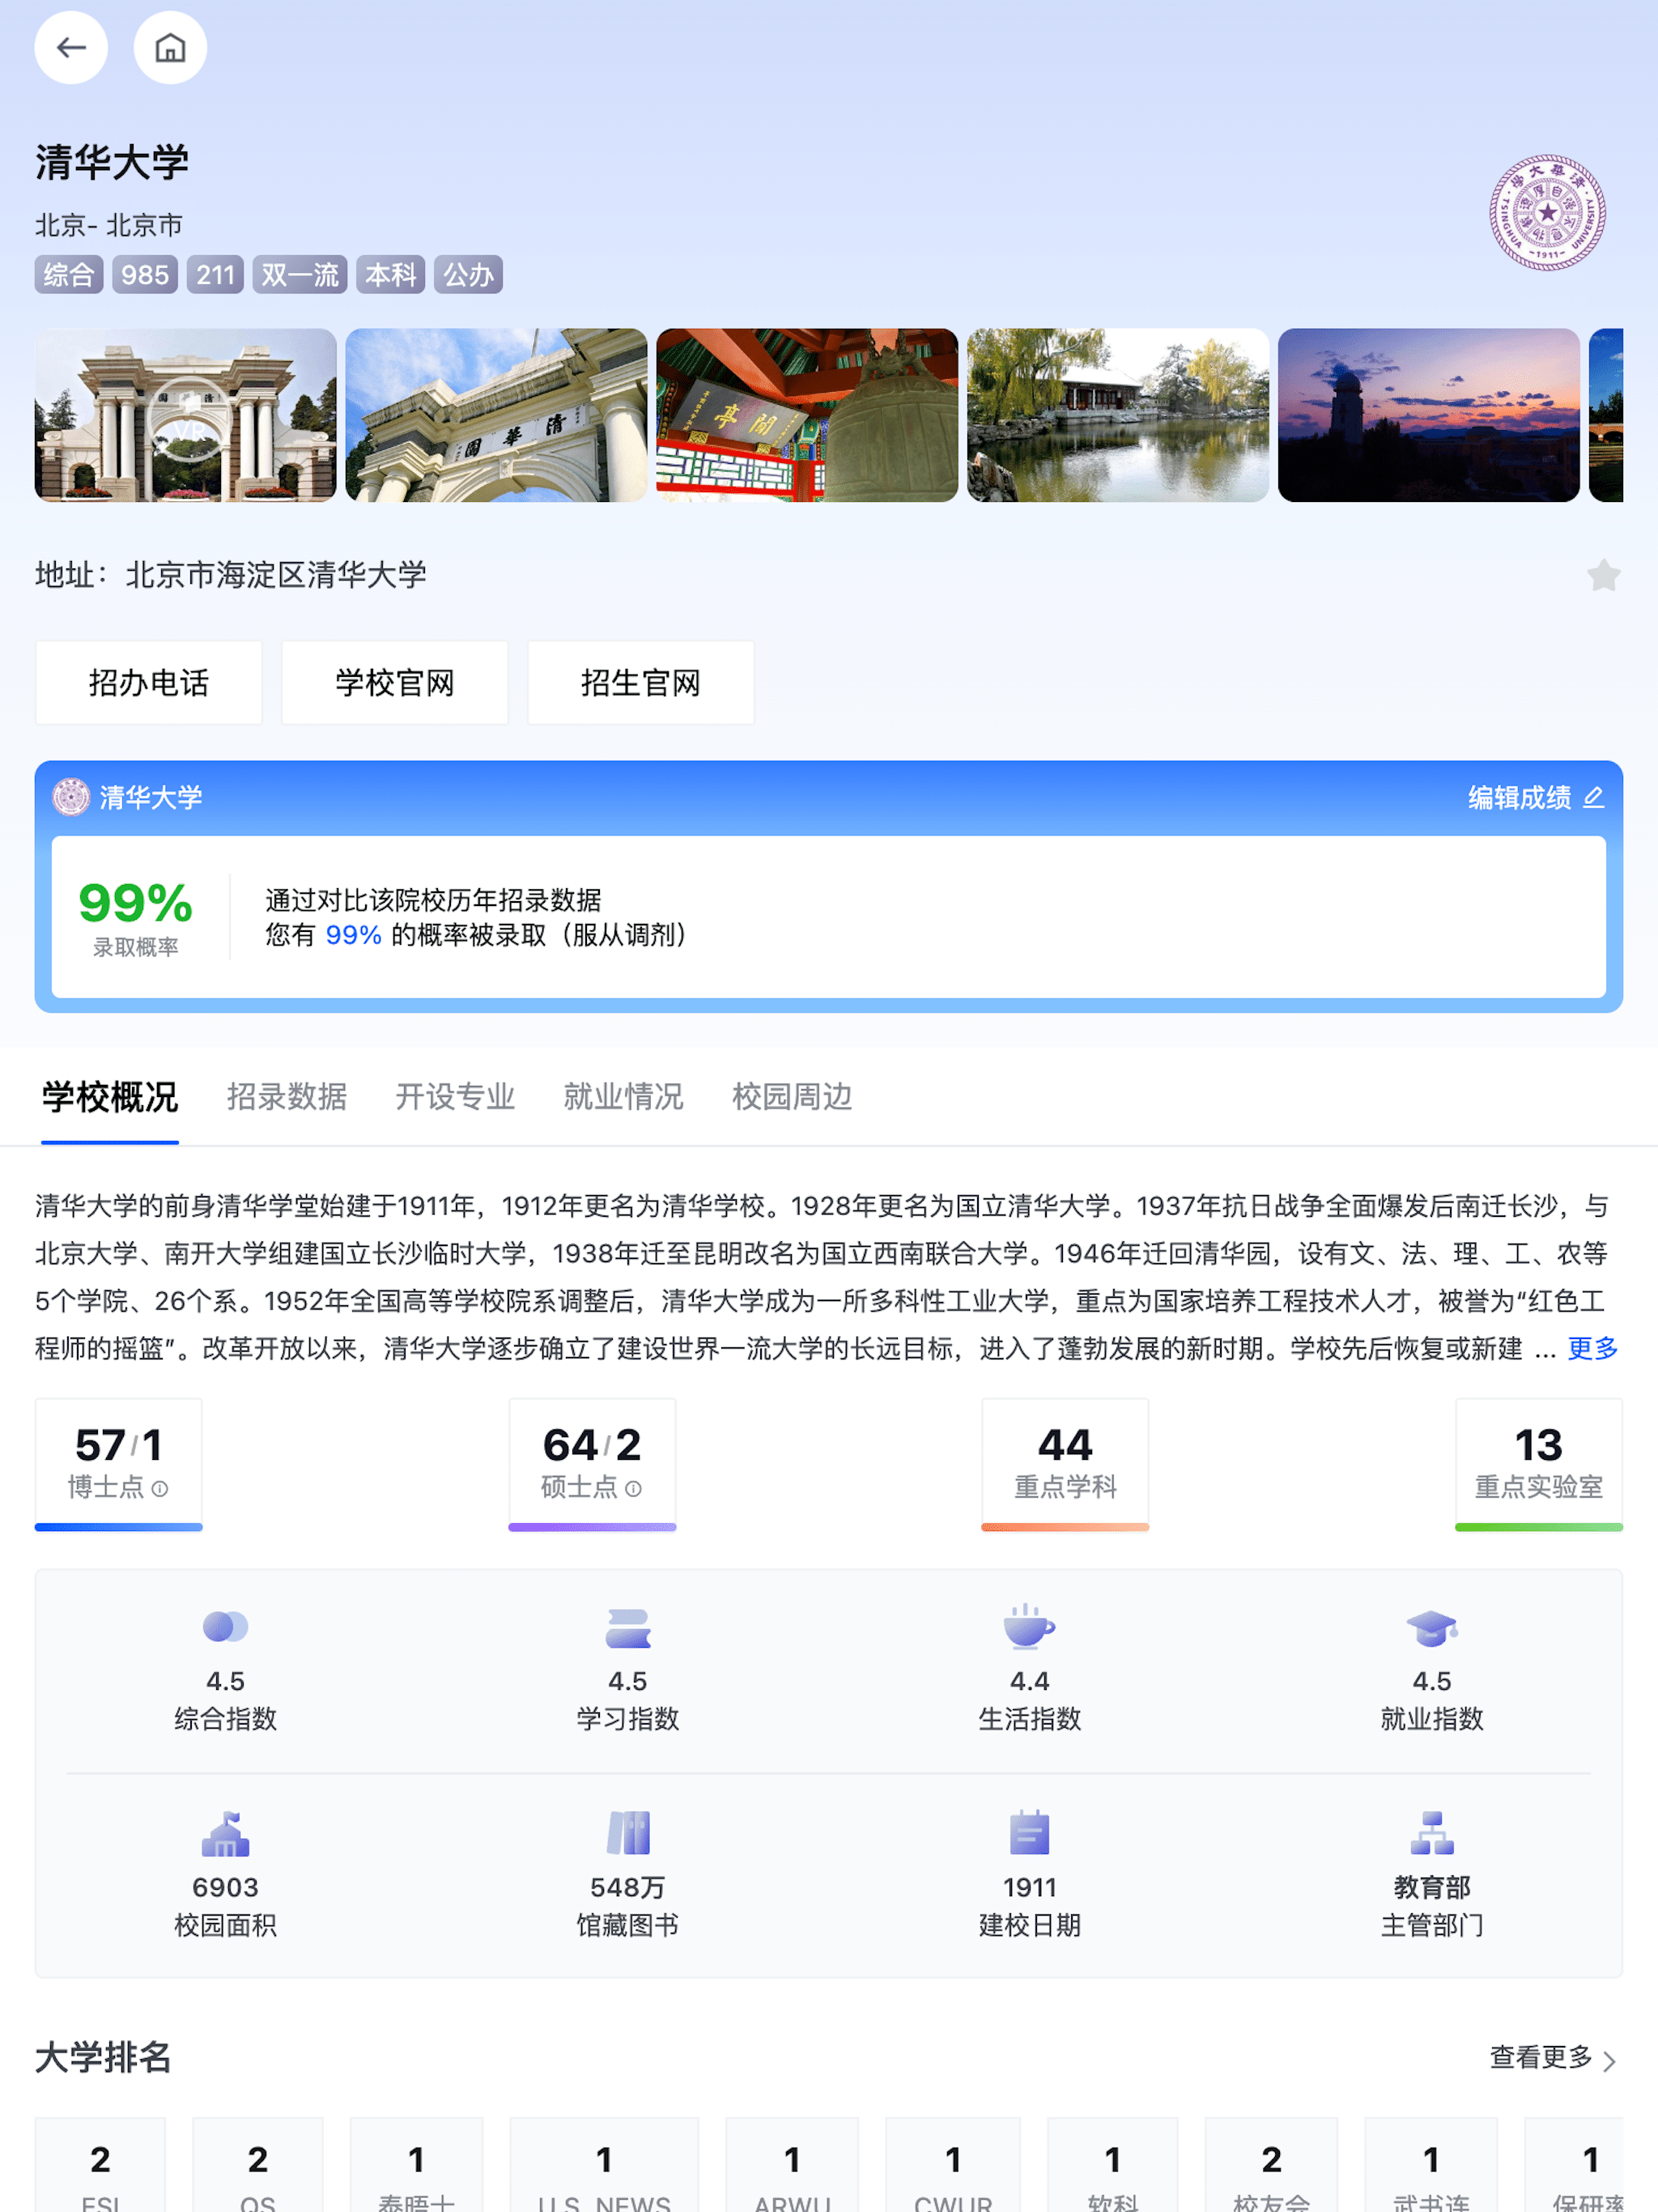Open the 57/1 博士点 card
This screenshot has width=1658, height=2212.
click(119, 1464)
